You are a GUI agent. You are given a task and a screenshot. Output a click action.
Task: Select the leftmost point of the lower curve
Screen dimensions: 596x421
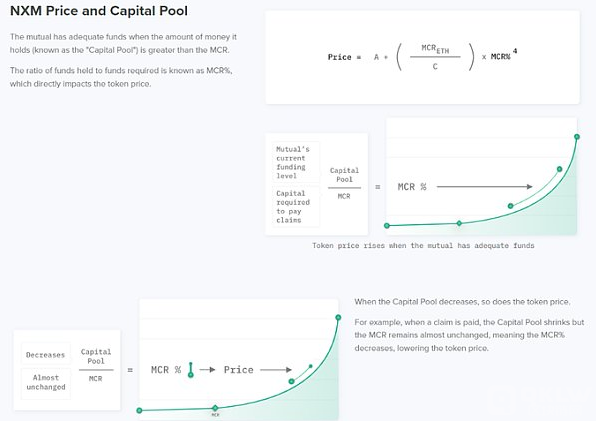click(139, 410)
